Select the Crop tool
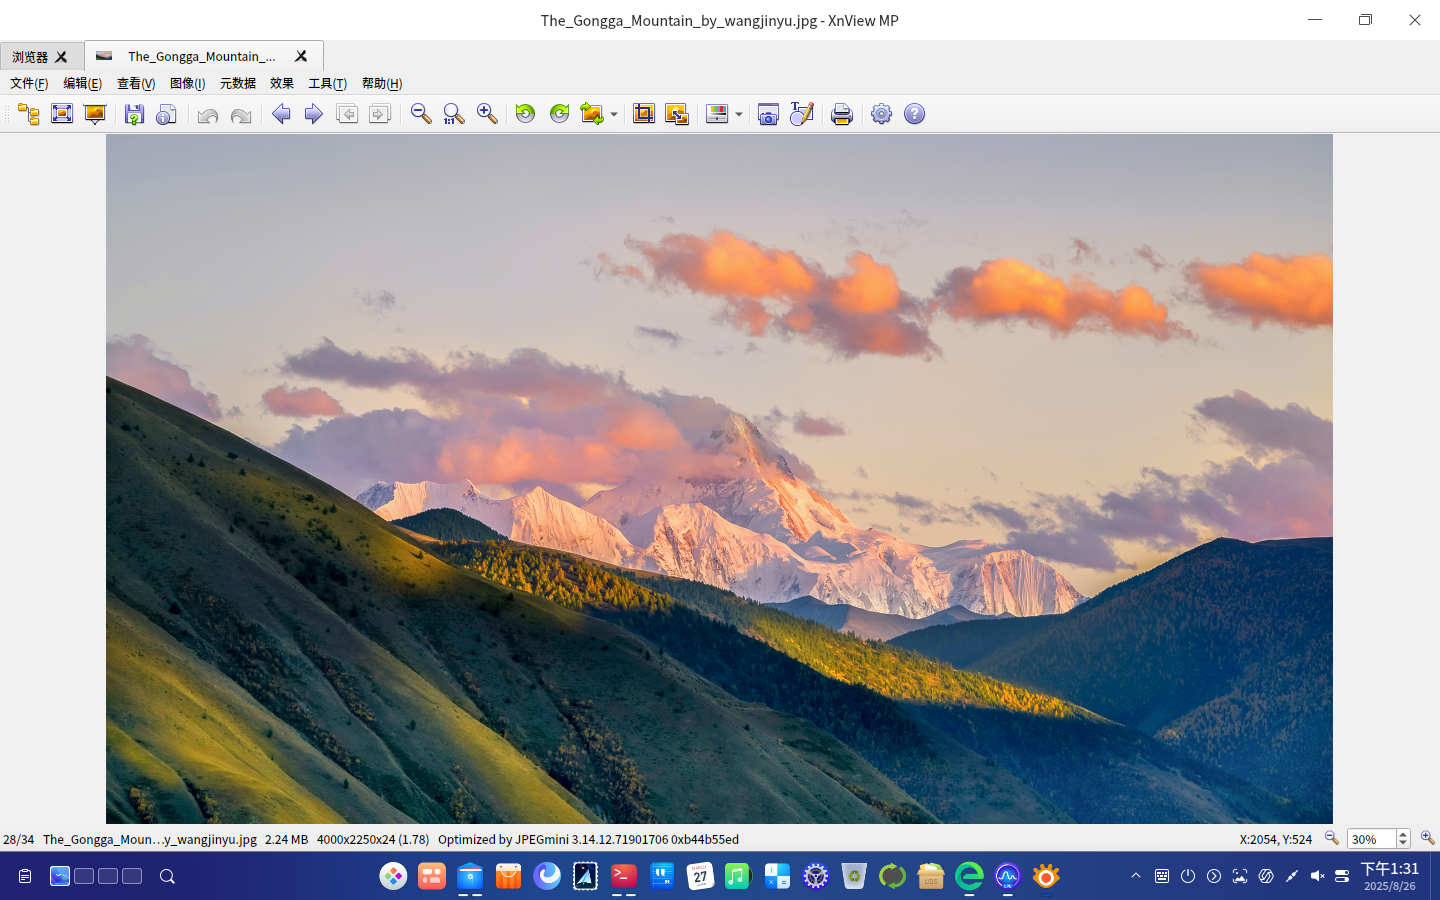 coord(644,114)
